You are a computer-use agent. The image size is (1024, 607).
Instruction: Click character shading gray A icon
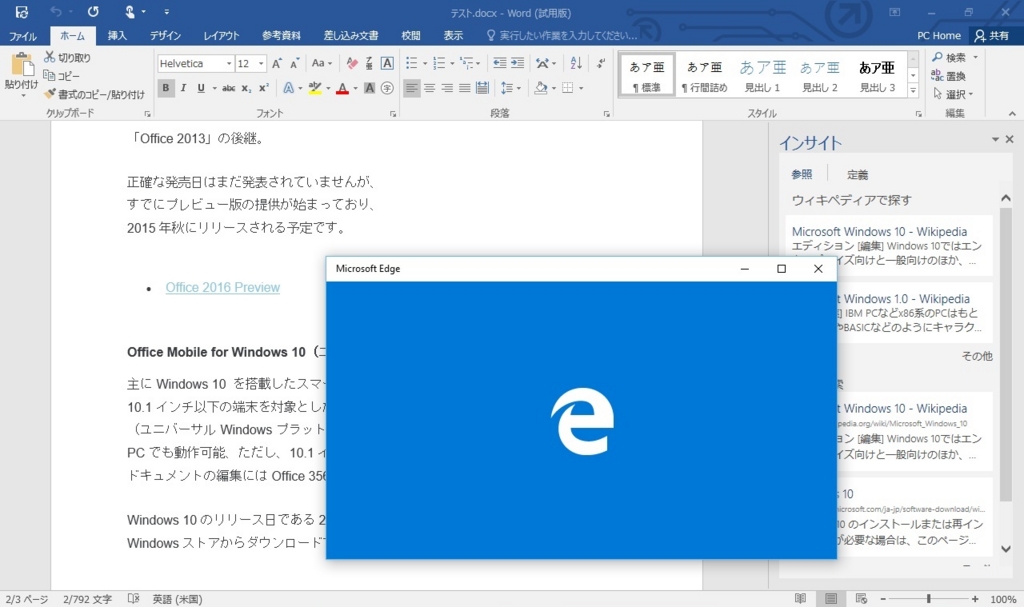370,88
